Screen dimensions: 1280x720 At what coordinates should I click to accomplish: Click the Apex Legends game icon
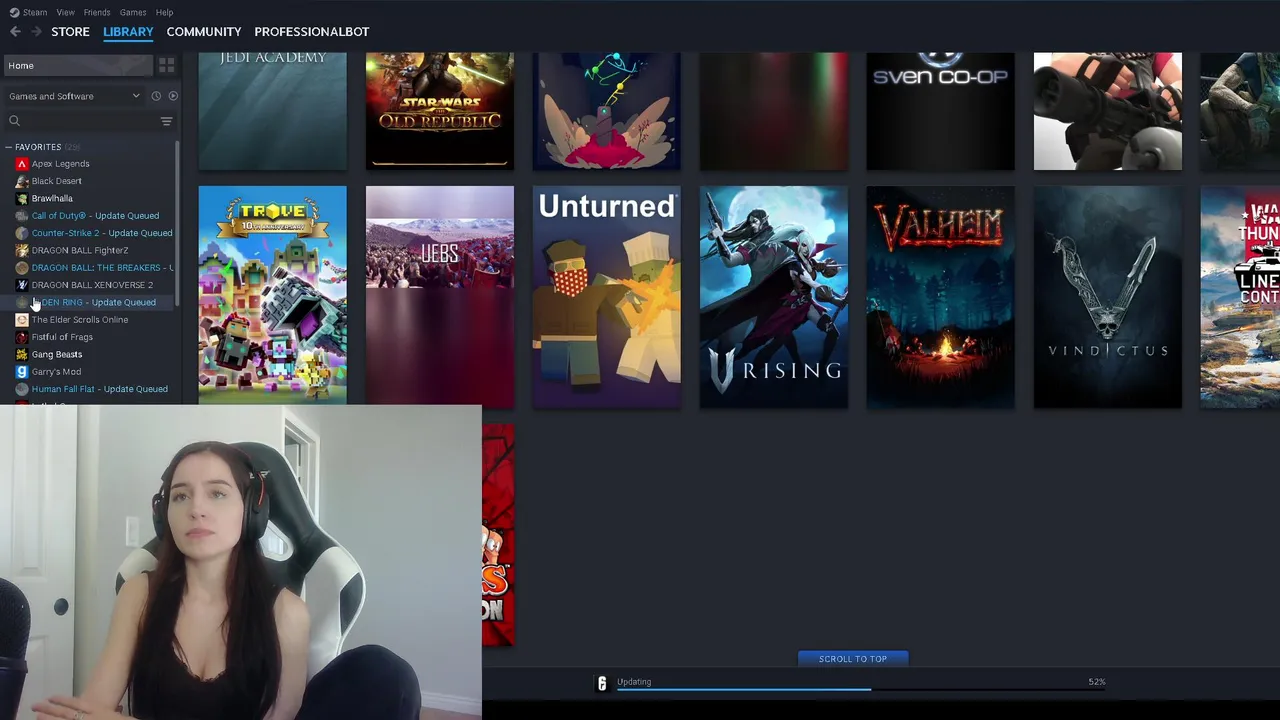[x=22, y=164]
